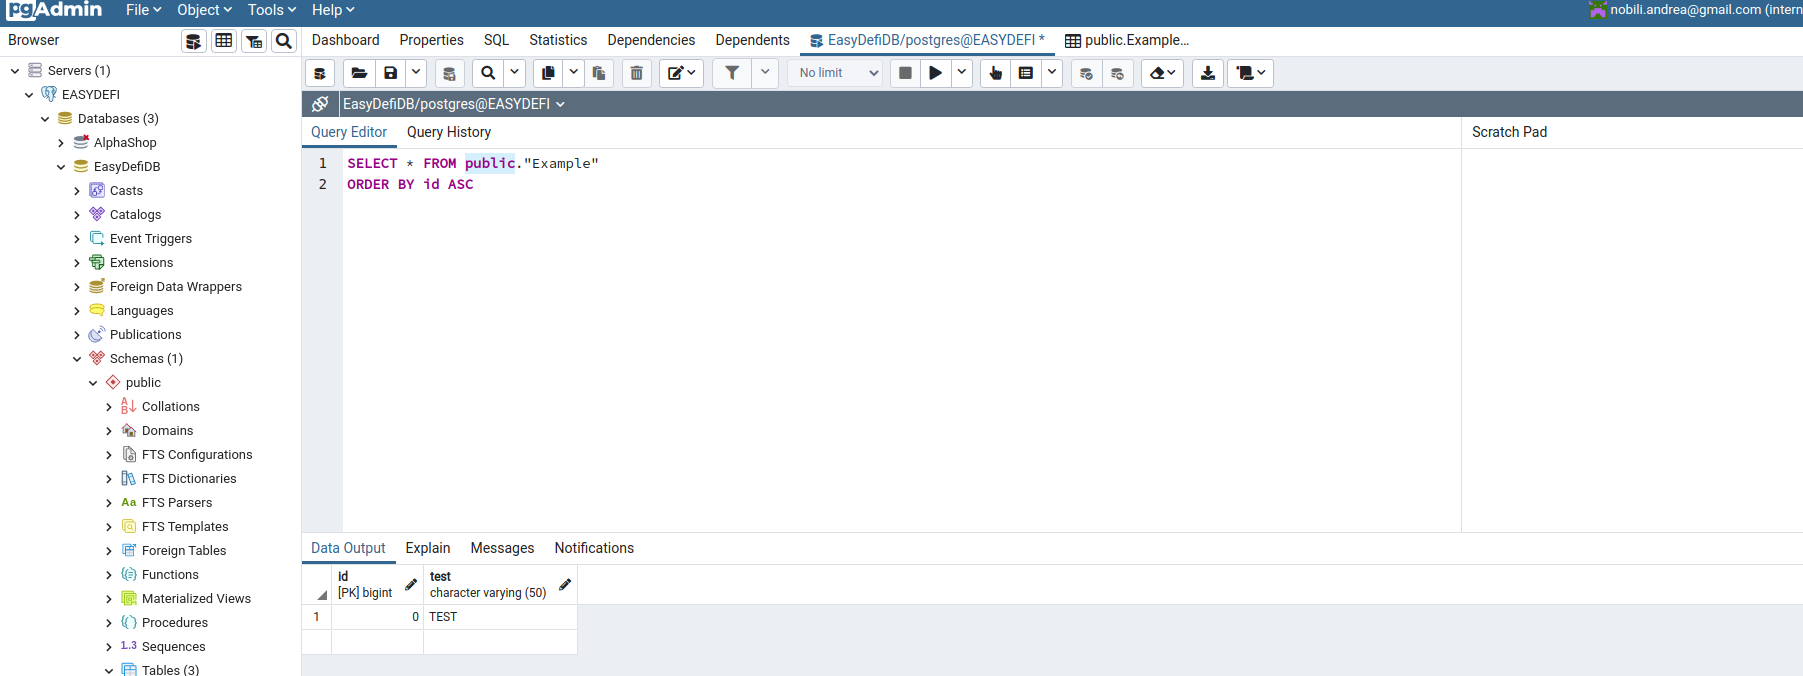Switch to the public.Example... tab
Viewport: 1803px width, 676px height.
(1127, 40)
